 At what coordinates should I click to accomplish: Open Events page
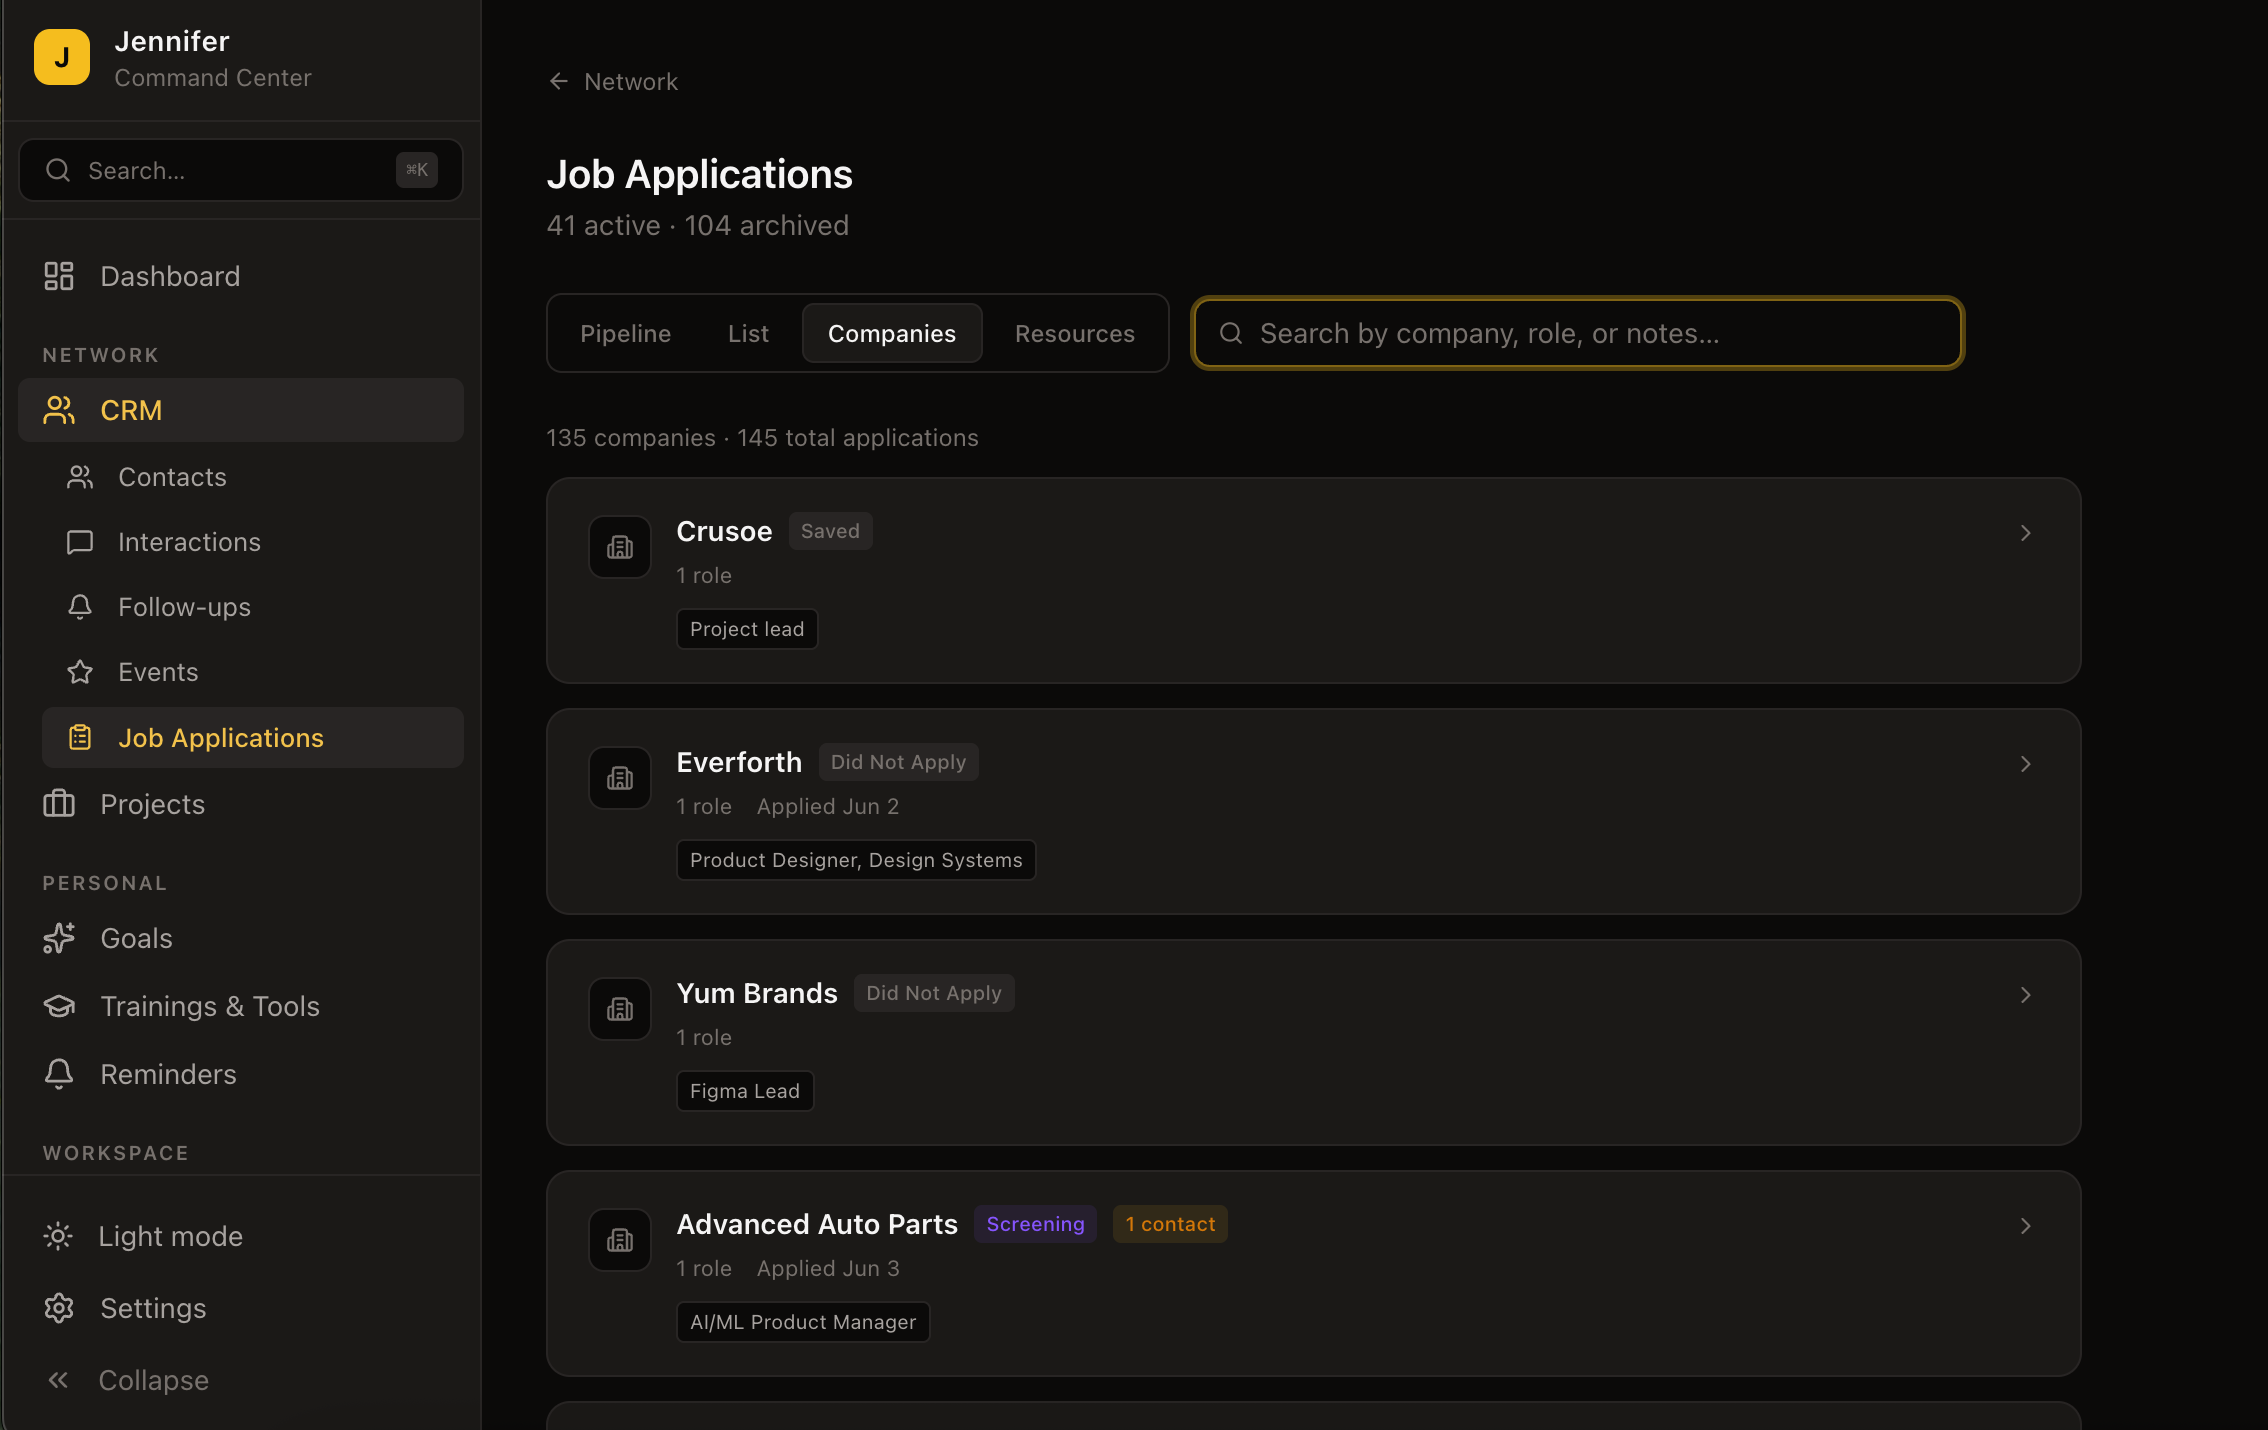pyautogui.click(x=253, y=672)
